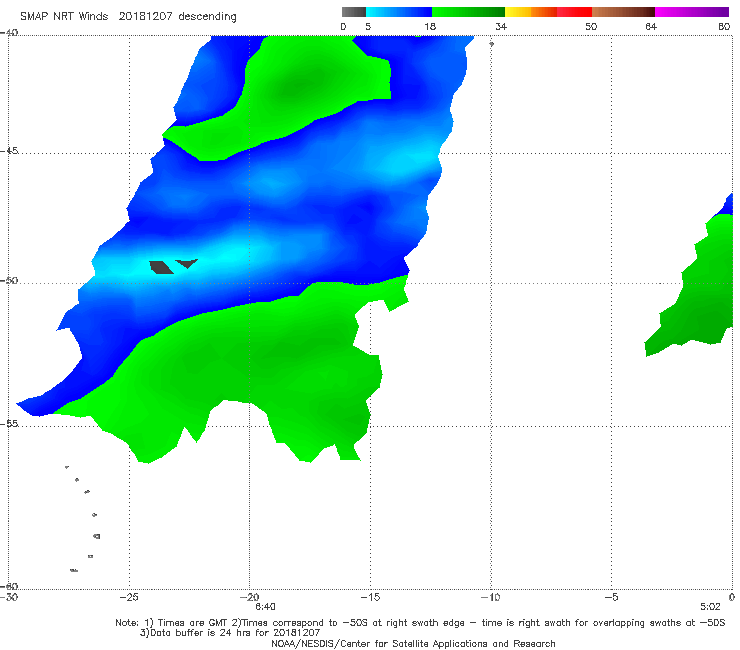
Task: Click the latitude axis label '-55'
Action: coord(9,424)
